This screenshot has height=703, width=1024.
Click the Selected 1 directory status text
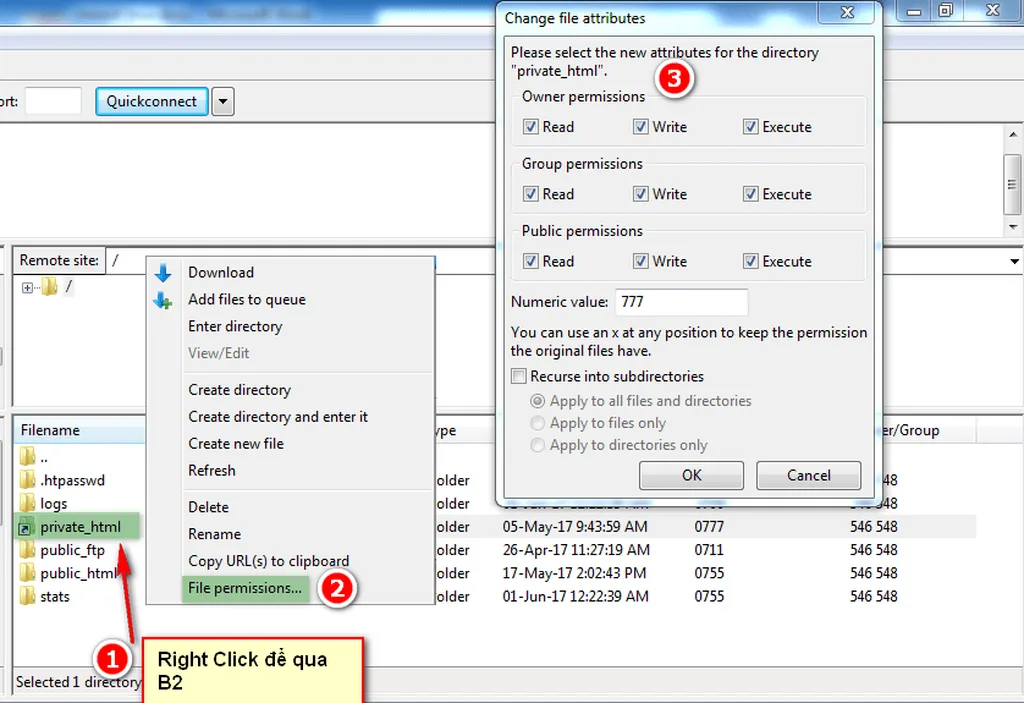(x=78, y=681)
